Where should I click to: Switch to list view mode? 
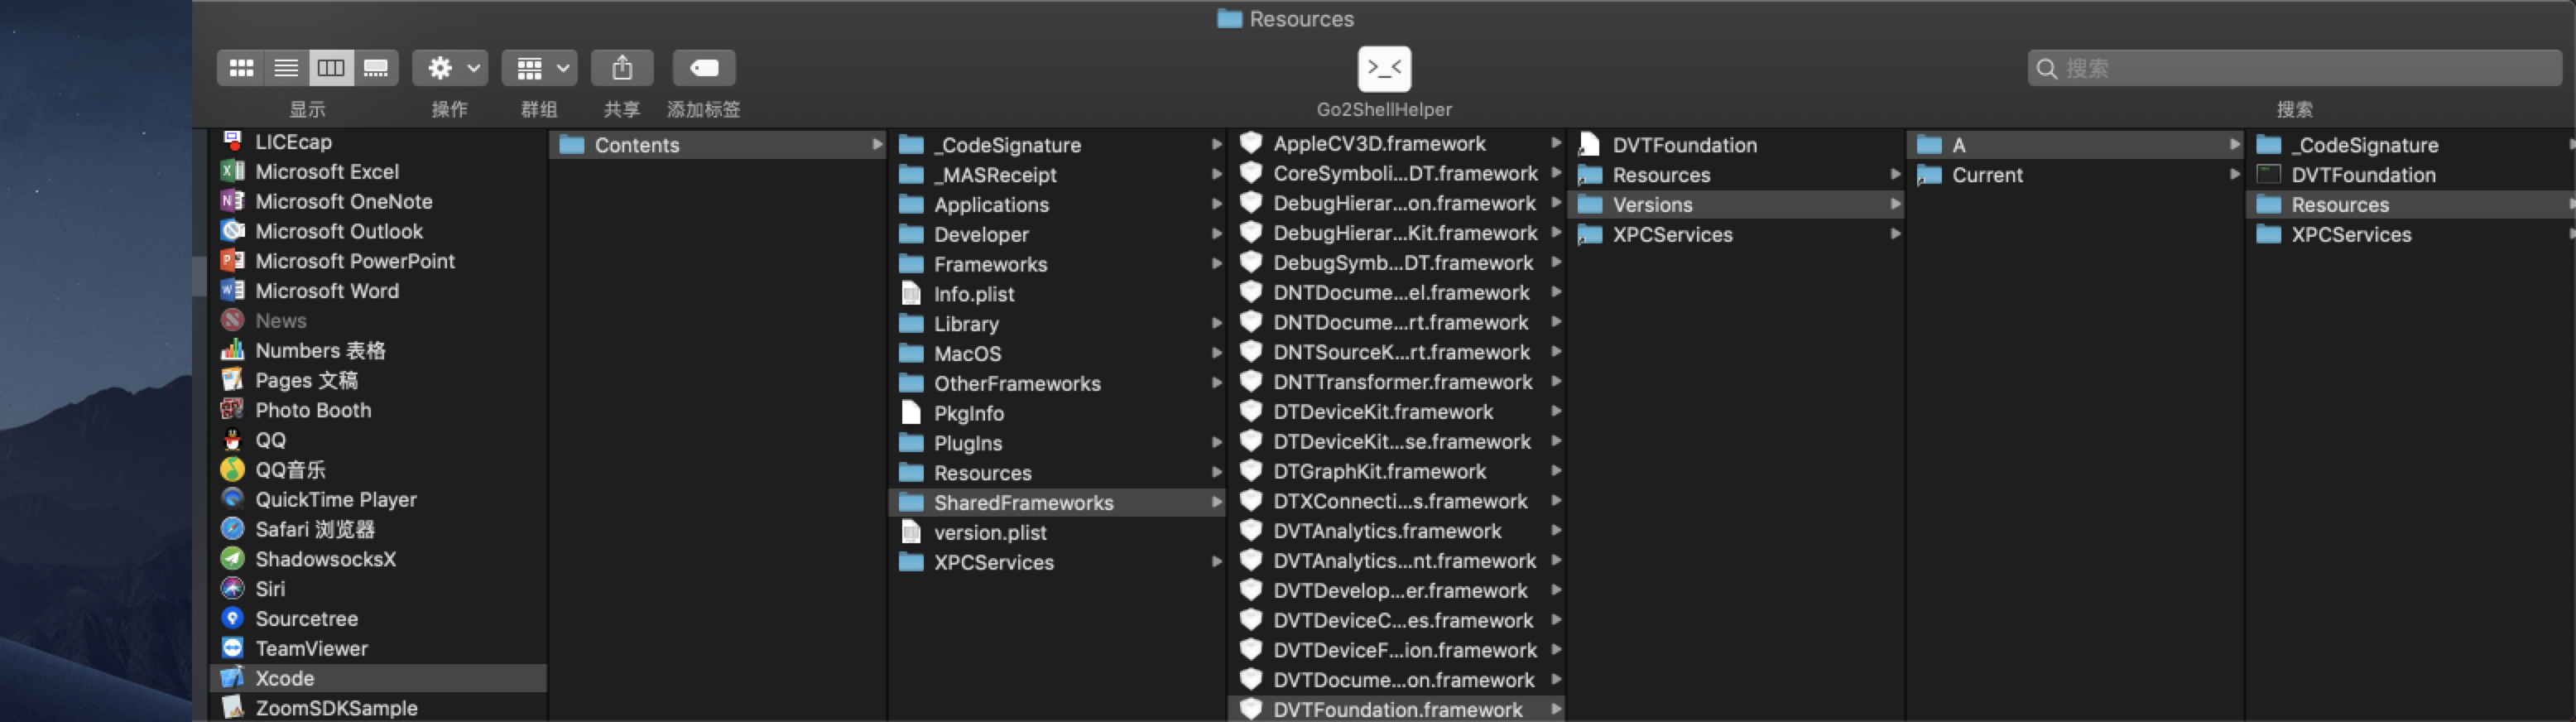286,68
